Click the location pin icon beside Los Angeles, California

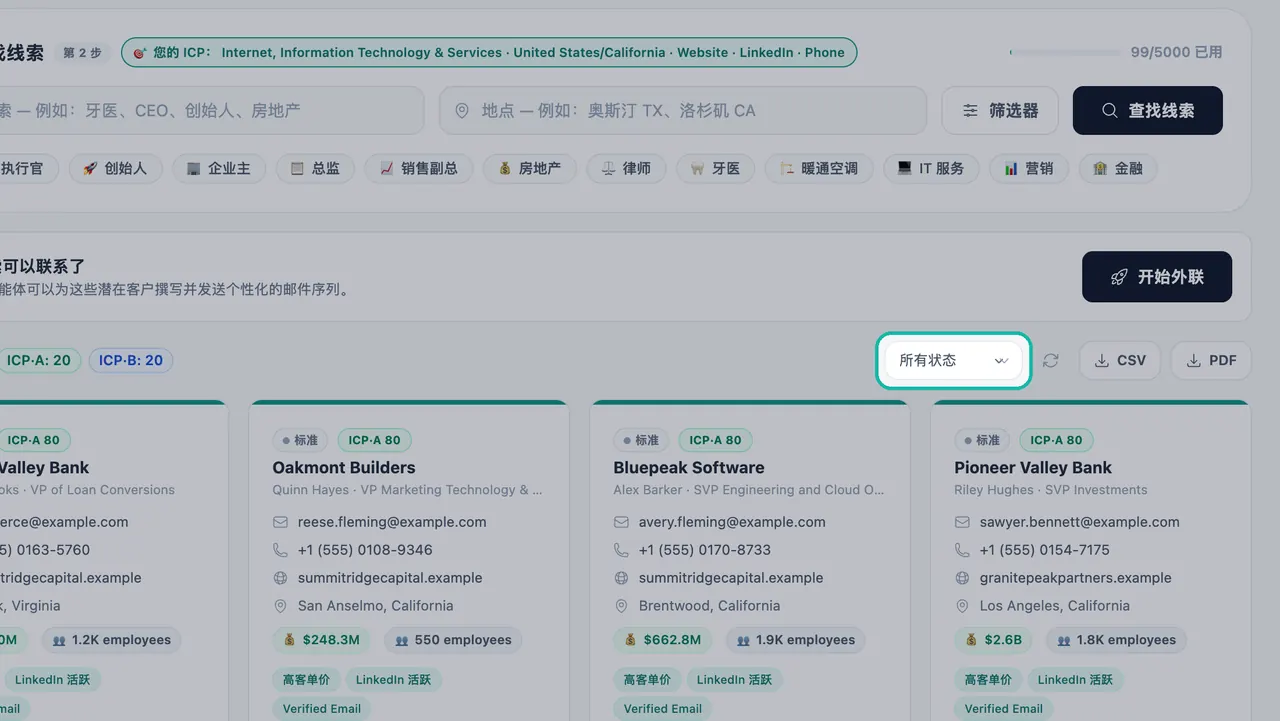pyautogui.click(x=962, y=606)
